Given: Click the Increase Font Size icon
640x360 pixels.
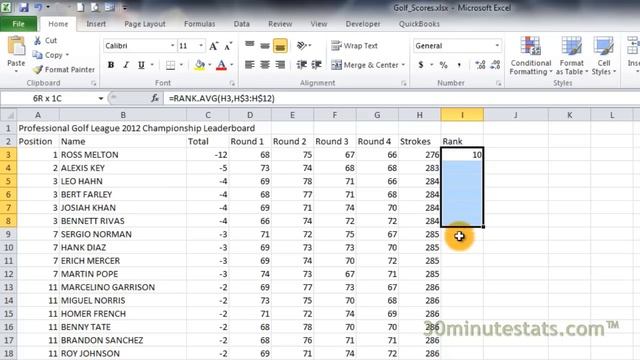Looking at the screenshot, I should click(213, 46).
